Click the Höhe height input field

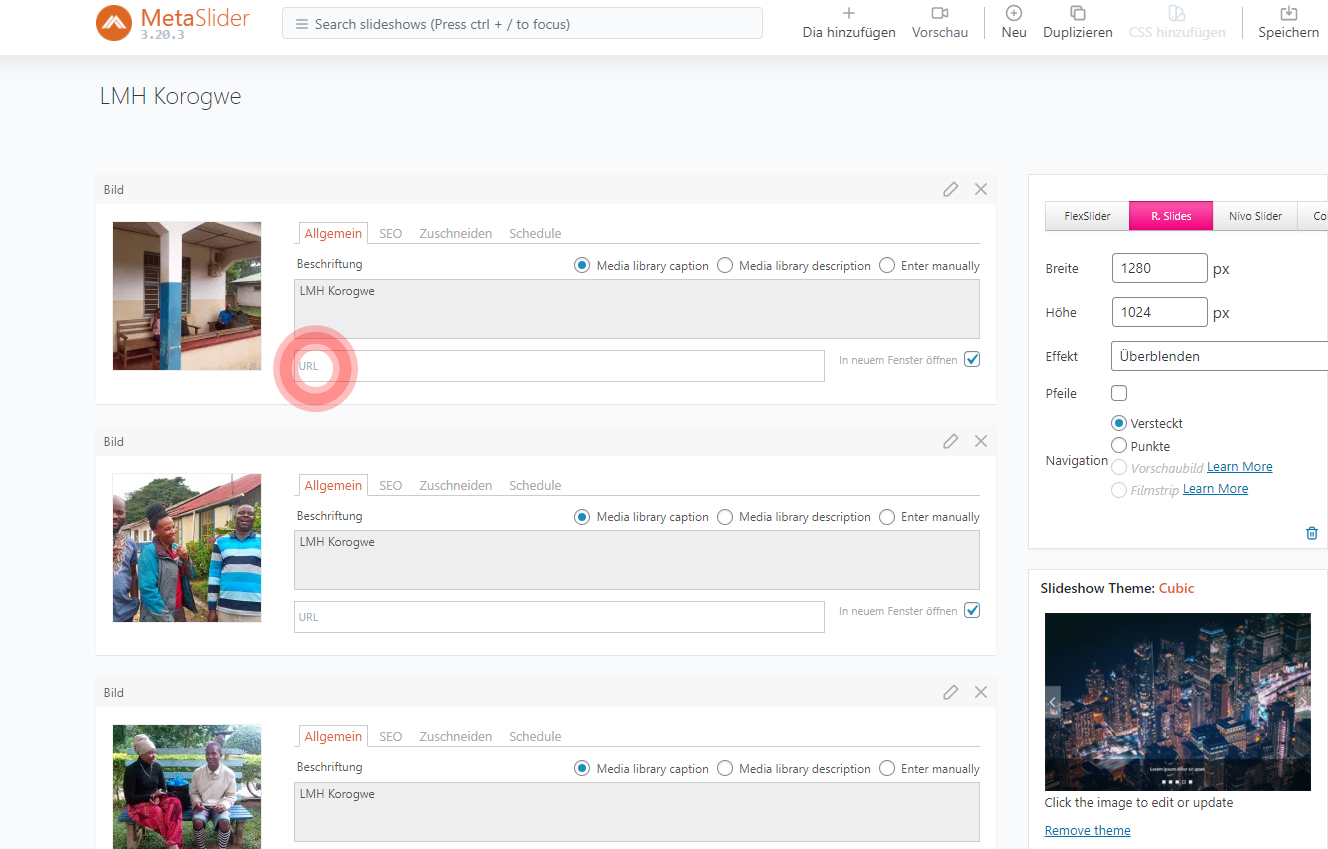1160,312
